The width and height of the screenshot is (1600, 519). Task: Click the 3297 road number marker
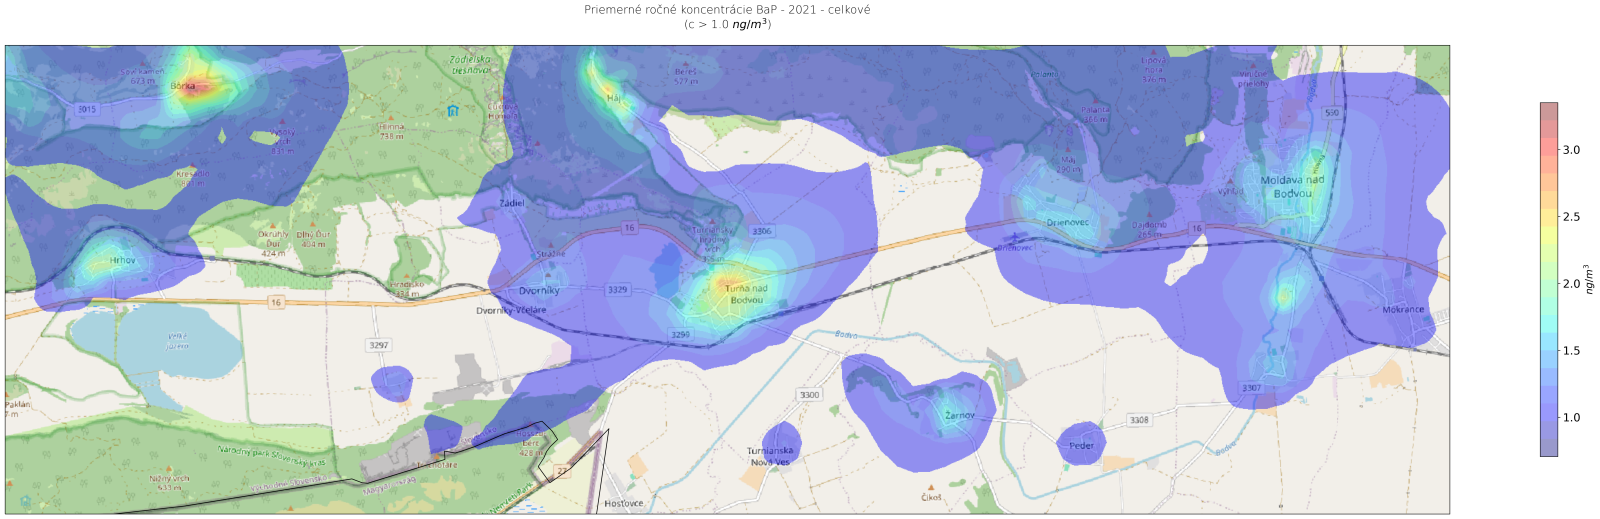click(378, 345)
